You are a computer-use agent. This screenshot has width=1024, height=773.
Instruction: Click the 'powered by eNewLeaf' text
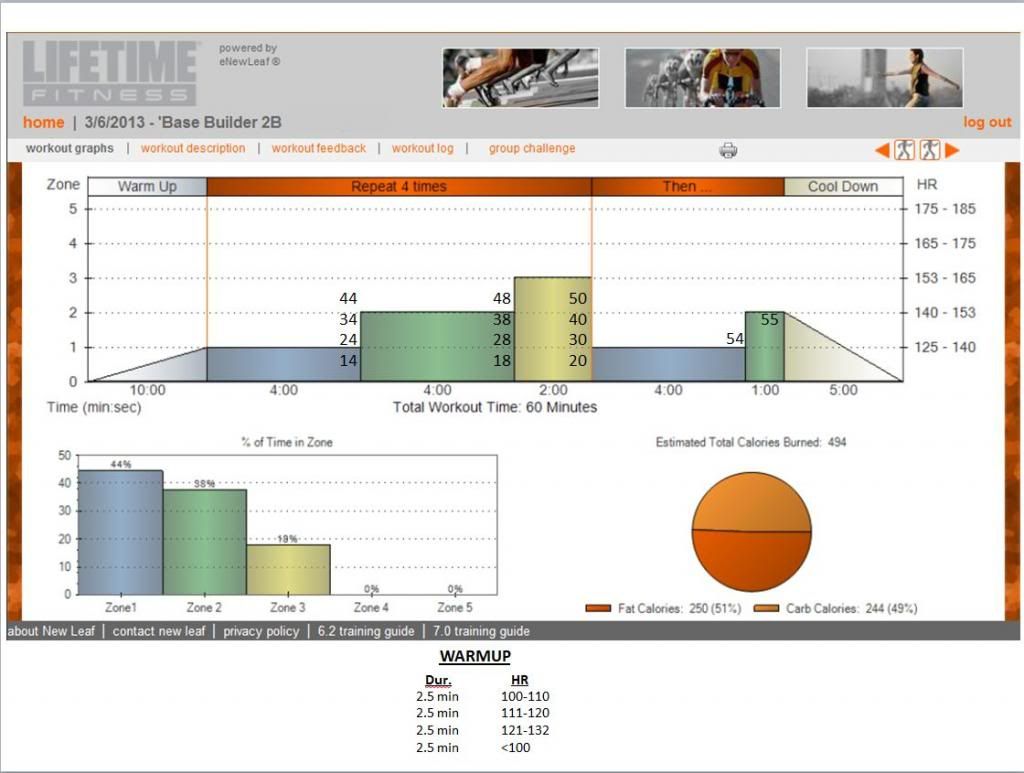click(249, 55)
